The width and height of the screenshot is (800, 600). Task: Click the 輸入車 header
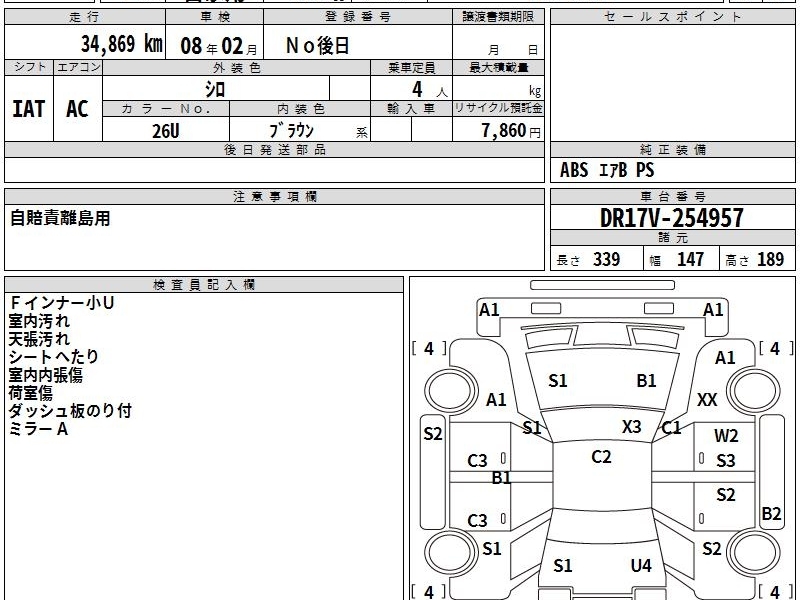coord(411,109)
